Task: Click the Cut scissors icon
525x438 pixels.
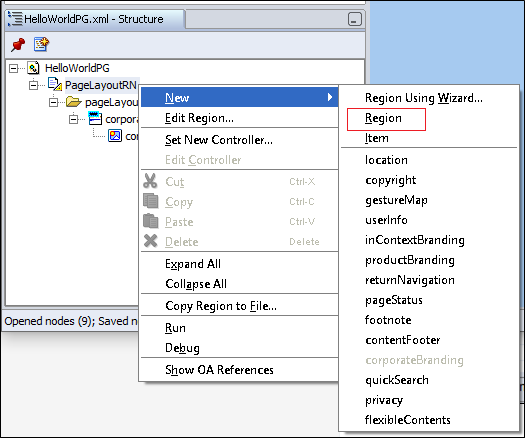Action: coord(150,181)
